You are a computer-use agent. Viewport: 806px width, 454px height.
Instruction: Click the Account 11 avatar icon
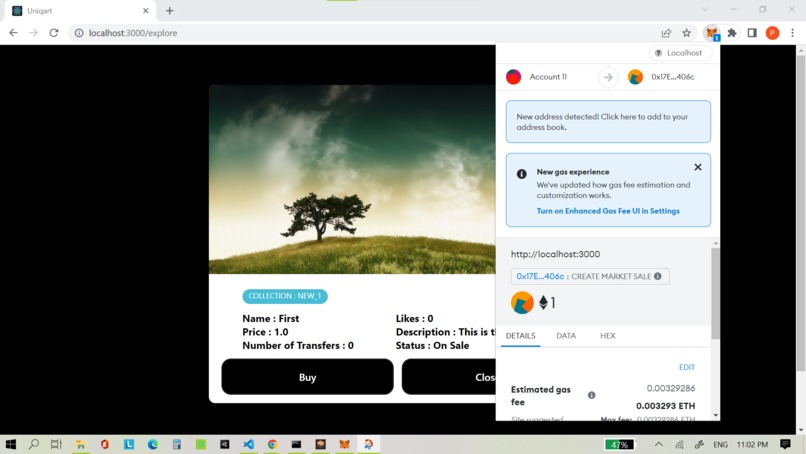[514, 77]
